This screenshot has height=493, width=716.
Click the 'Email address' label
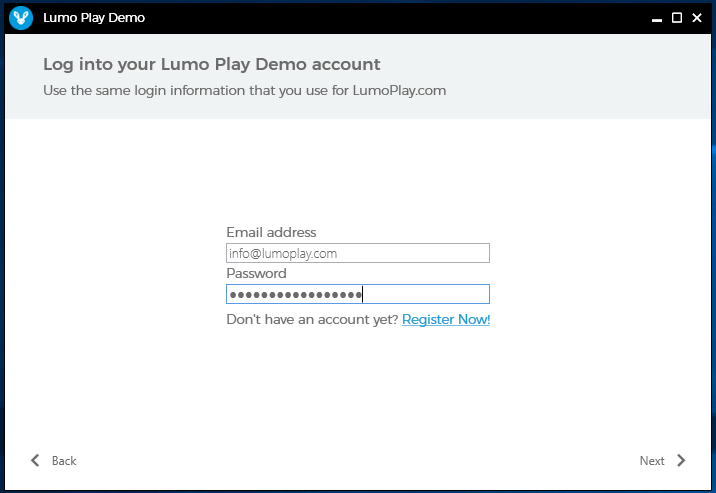pos(271,232)
